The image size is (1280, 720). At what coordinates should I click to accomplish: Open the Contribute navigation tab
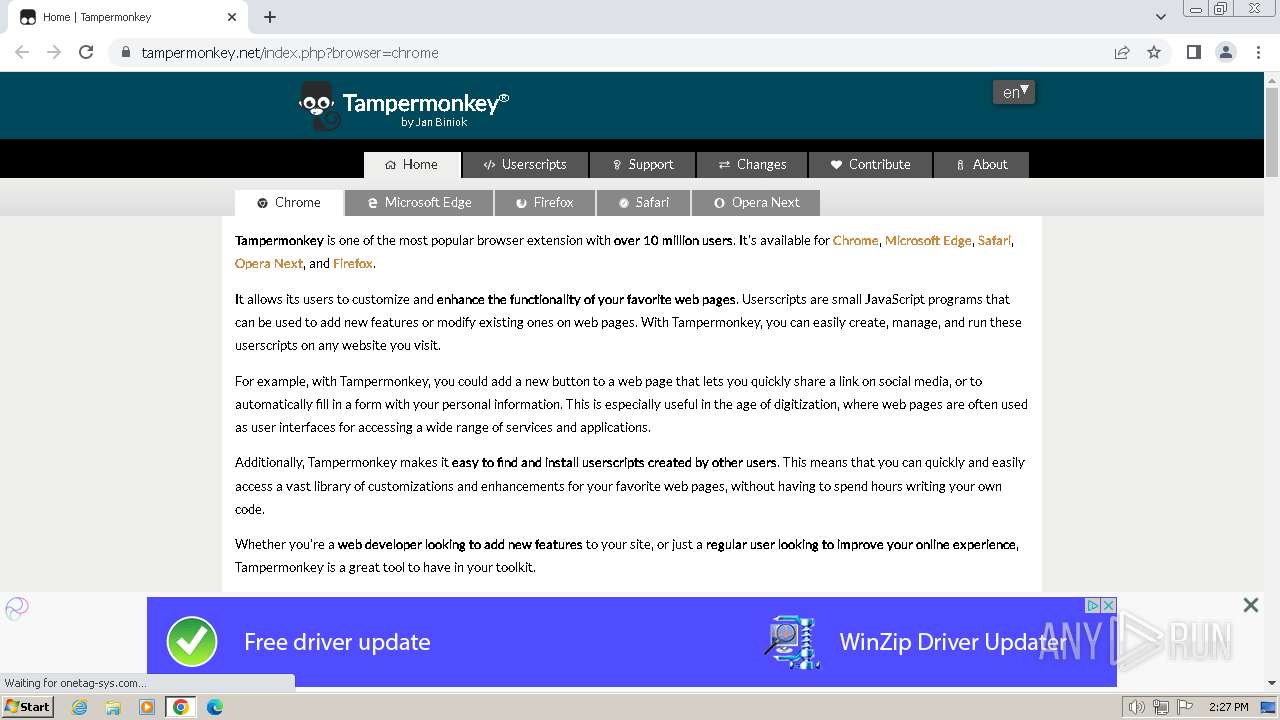point(870,164)
